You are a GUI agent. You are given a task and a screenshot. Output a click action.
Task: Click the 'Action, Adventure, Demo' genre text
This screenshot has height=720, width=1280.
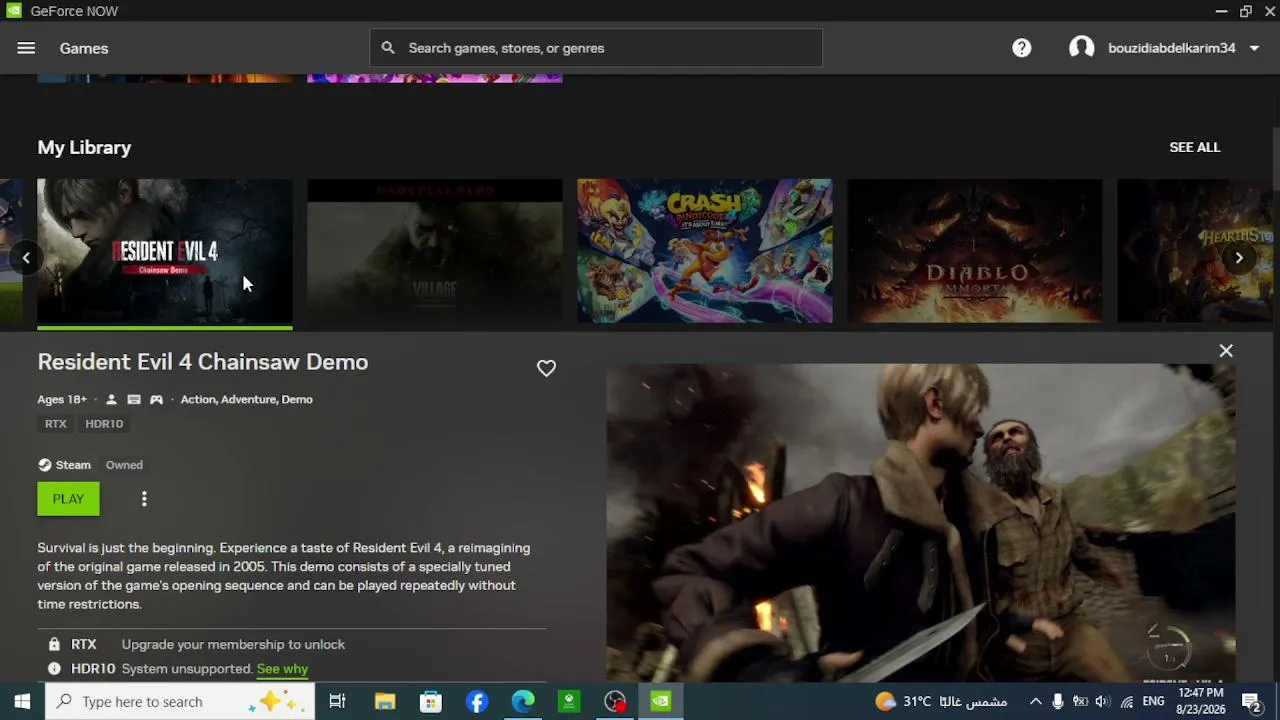(x=246, y=400)
